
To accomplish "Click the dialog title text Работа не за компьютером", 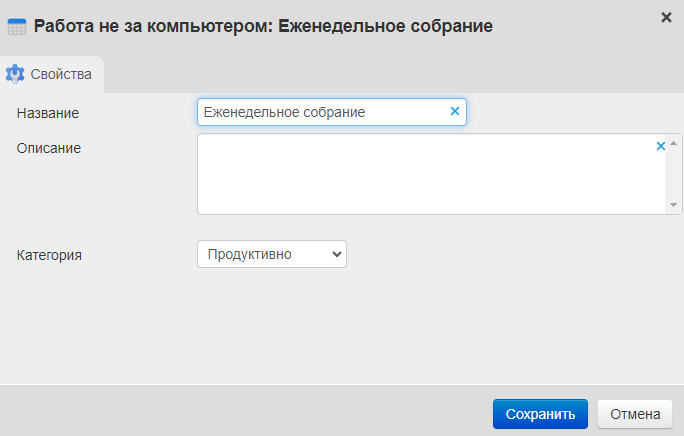I will 150,25.
